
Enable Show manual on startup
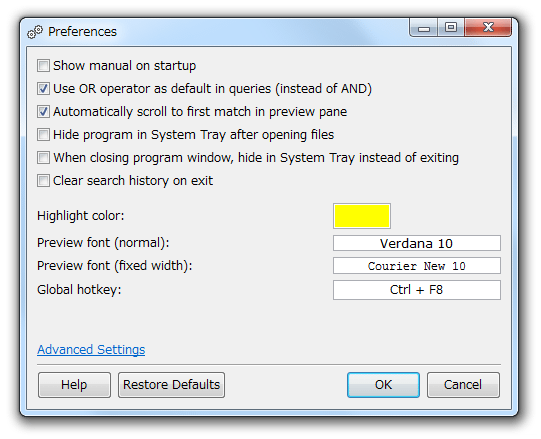click(x=43, y=66)
